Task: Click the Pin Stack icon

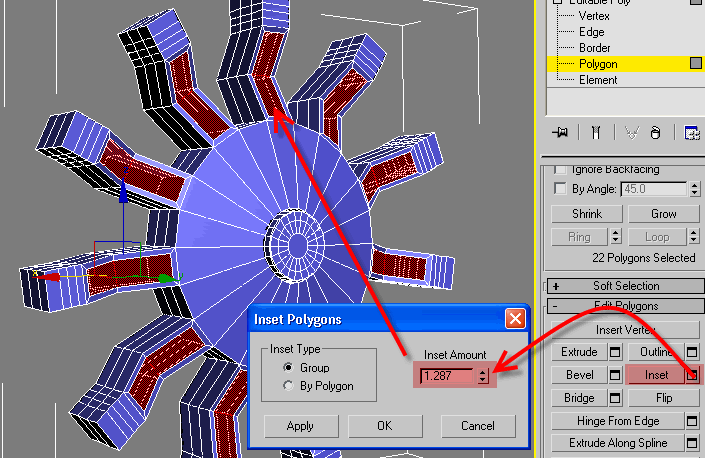Action: 560,132
